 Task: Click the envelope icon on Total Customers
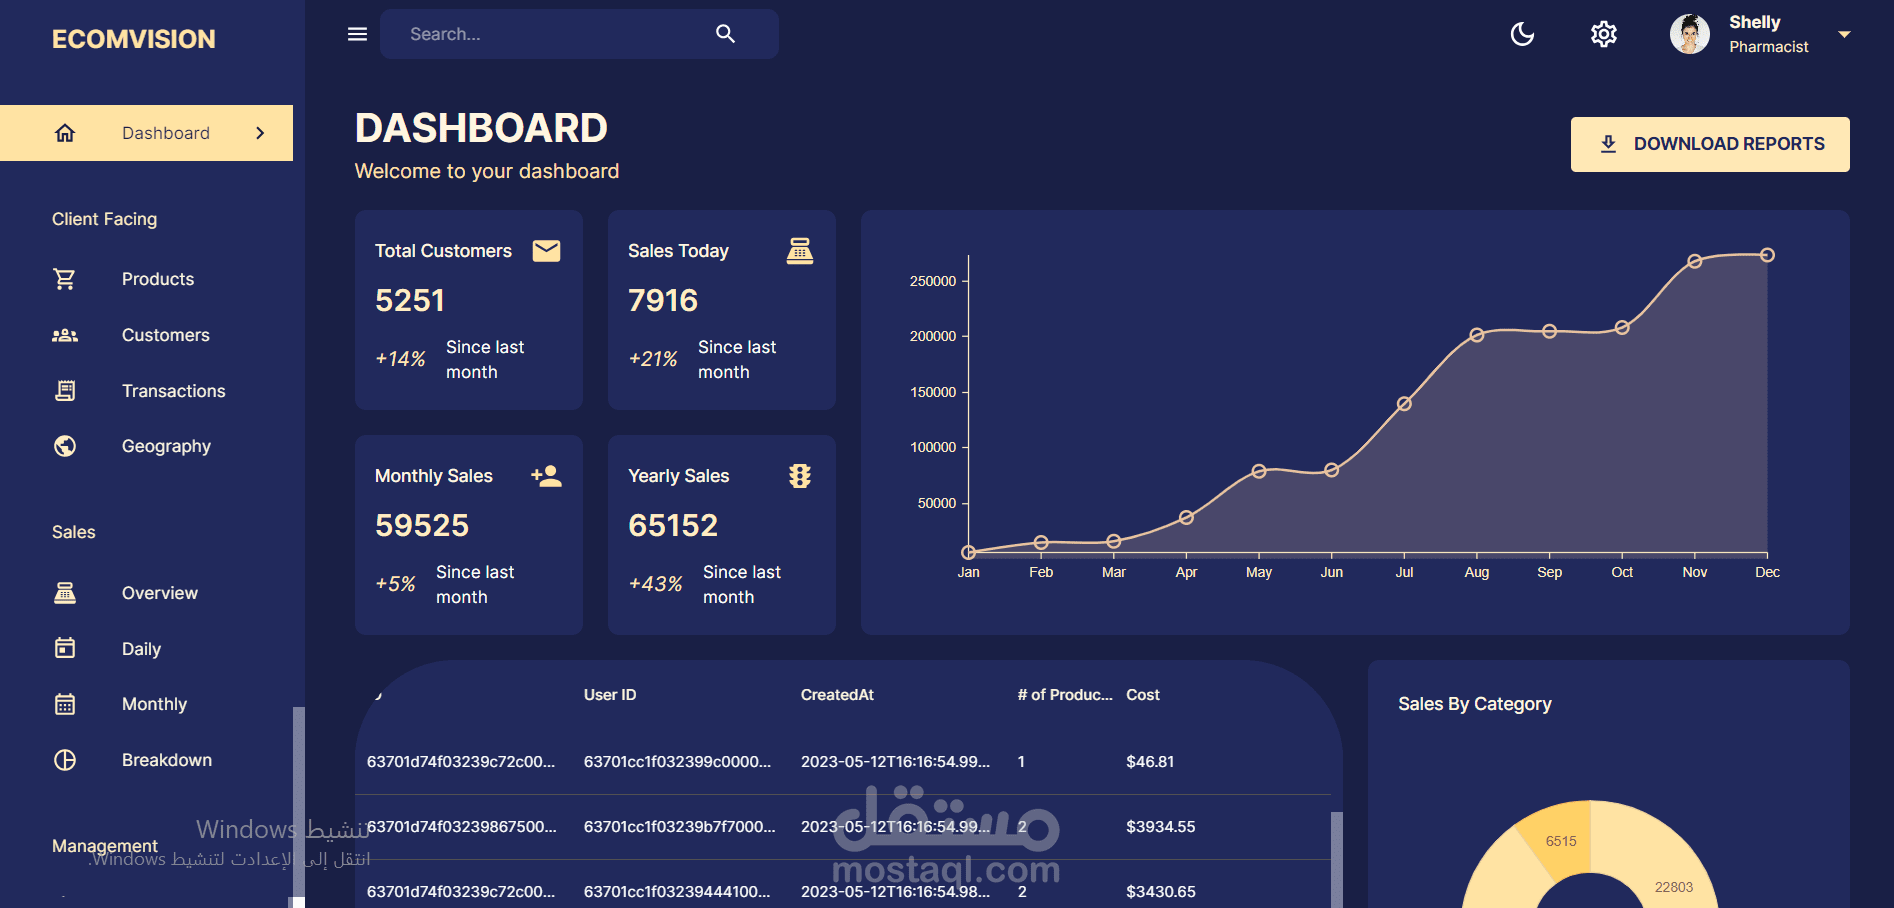coord(547,250)
